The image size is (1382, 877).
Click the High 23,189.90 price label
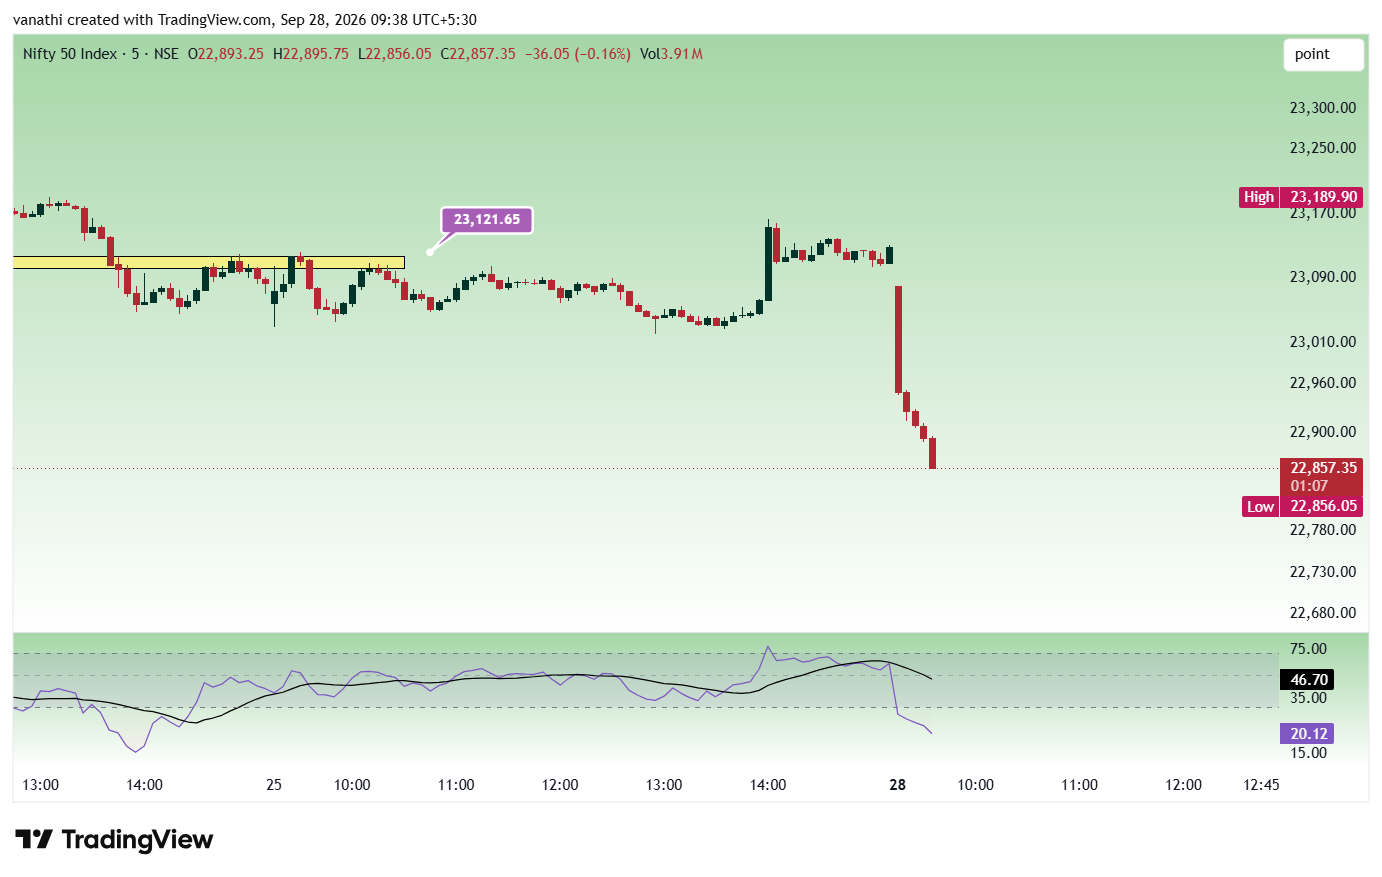[1301, 197]
